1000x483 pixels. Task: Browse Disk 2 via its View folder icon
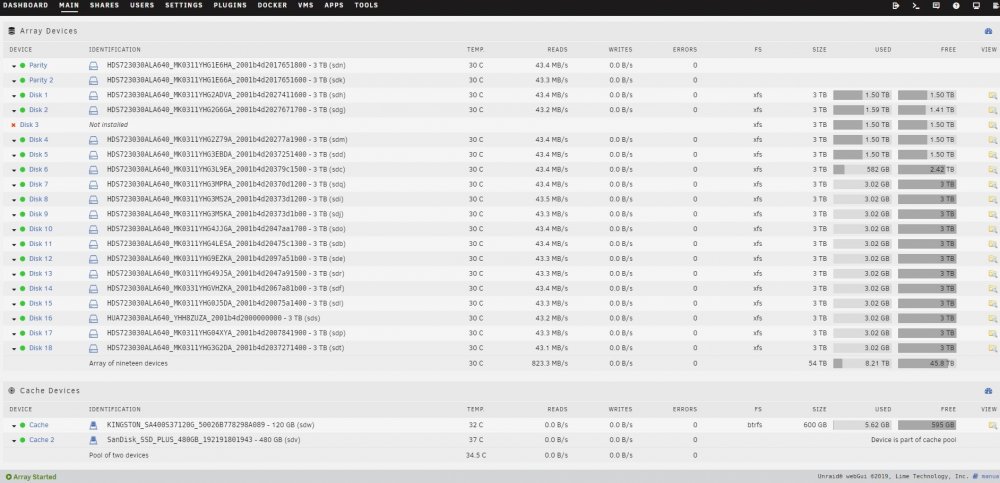point(992,110)
